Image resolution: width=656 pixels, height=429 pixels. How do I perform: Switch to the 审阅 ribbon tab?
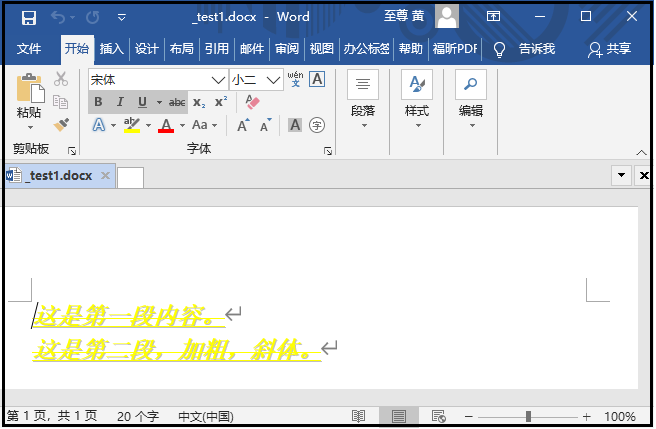click(x=287, y=49)
